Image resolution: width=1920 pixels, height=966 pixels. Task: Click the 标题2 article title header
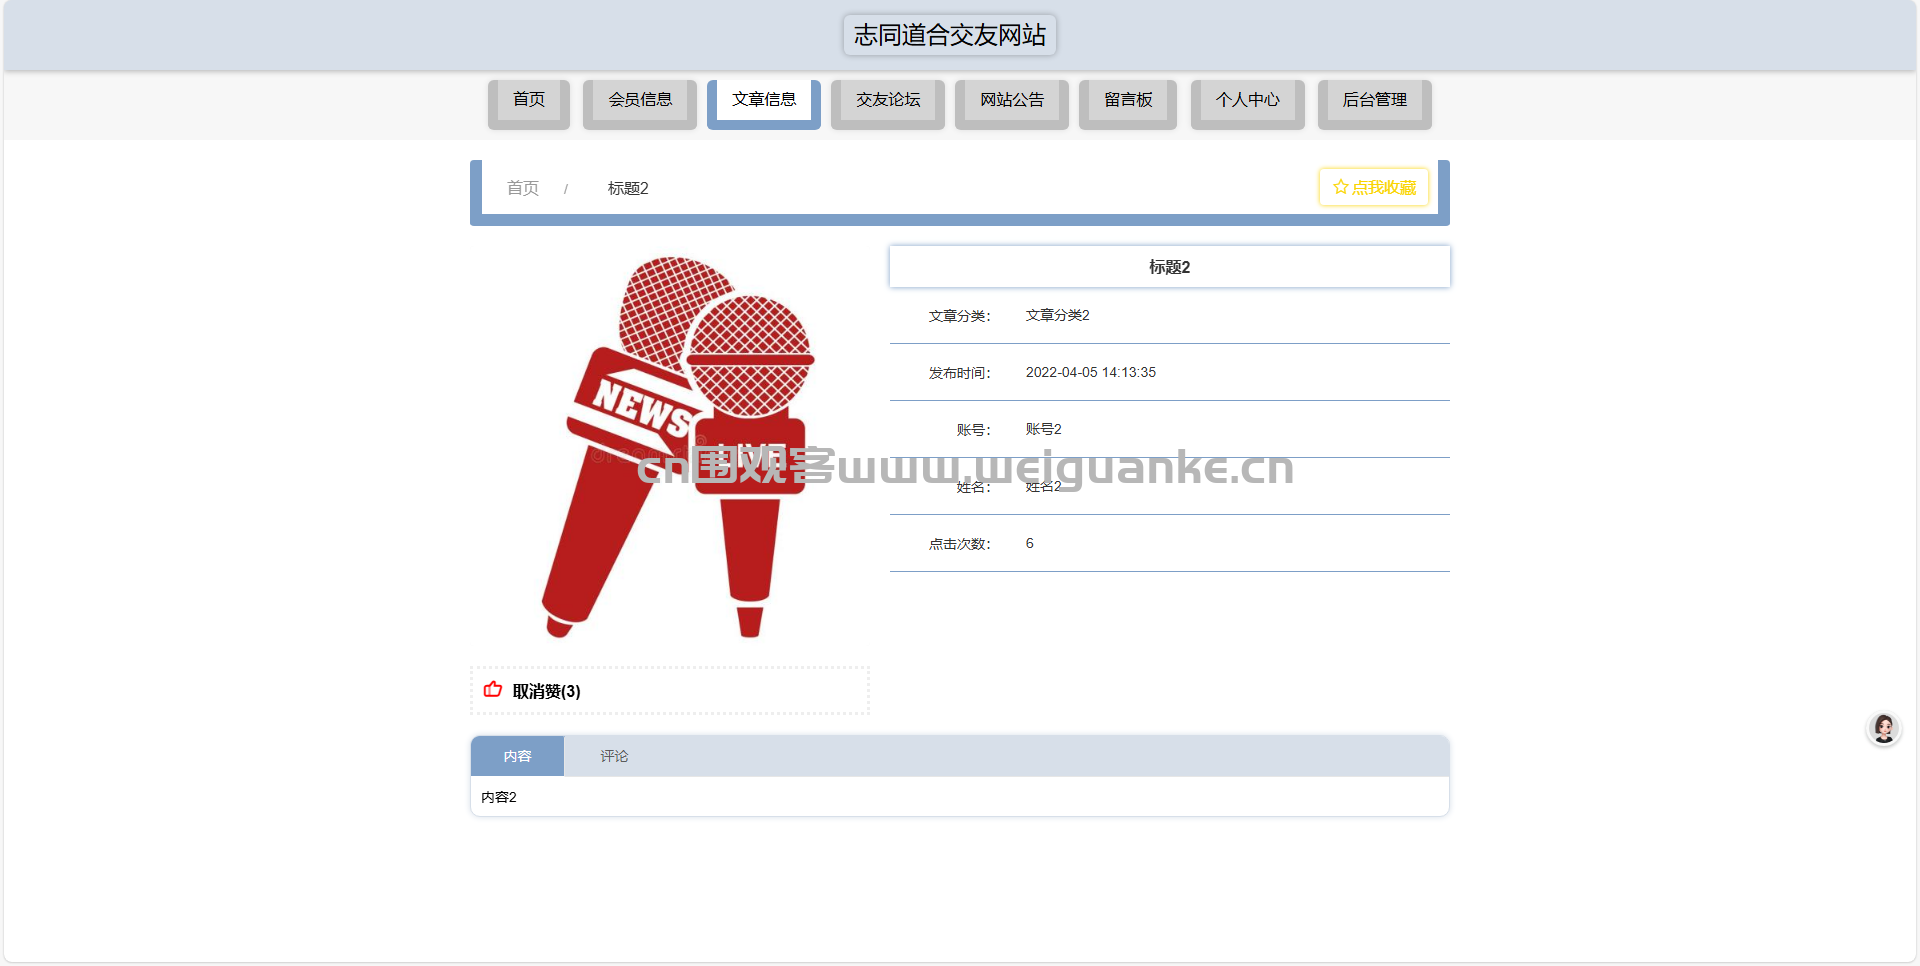1169,266
